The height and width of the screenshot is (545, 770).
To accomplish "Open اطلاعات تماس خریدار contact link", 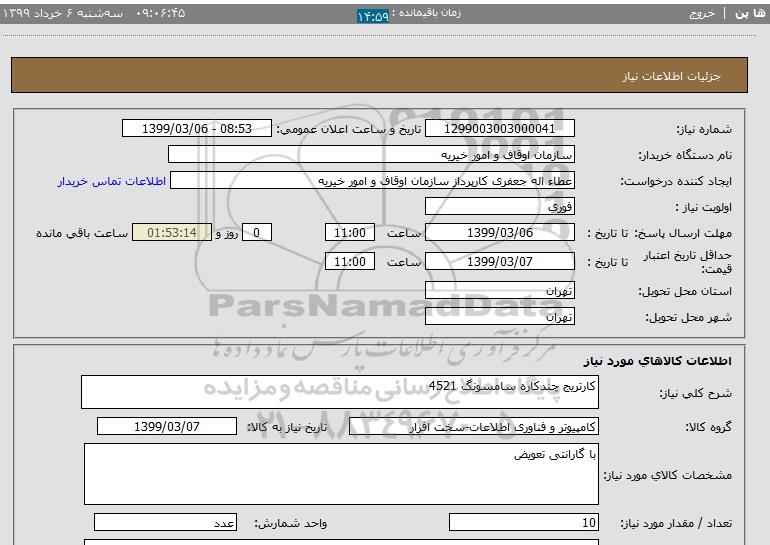I will (x=111, y=181).
